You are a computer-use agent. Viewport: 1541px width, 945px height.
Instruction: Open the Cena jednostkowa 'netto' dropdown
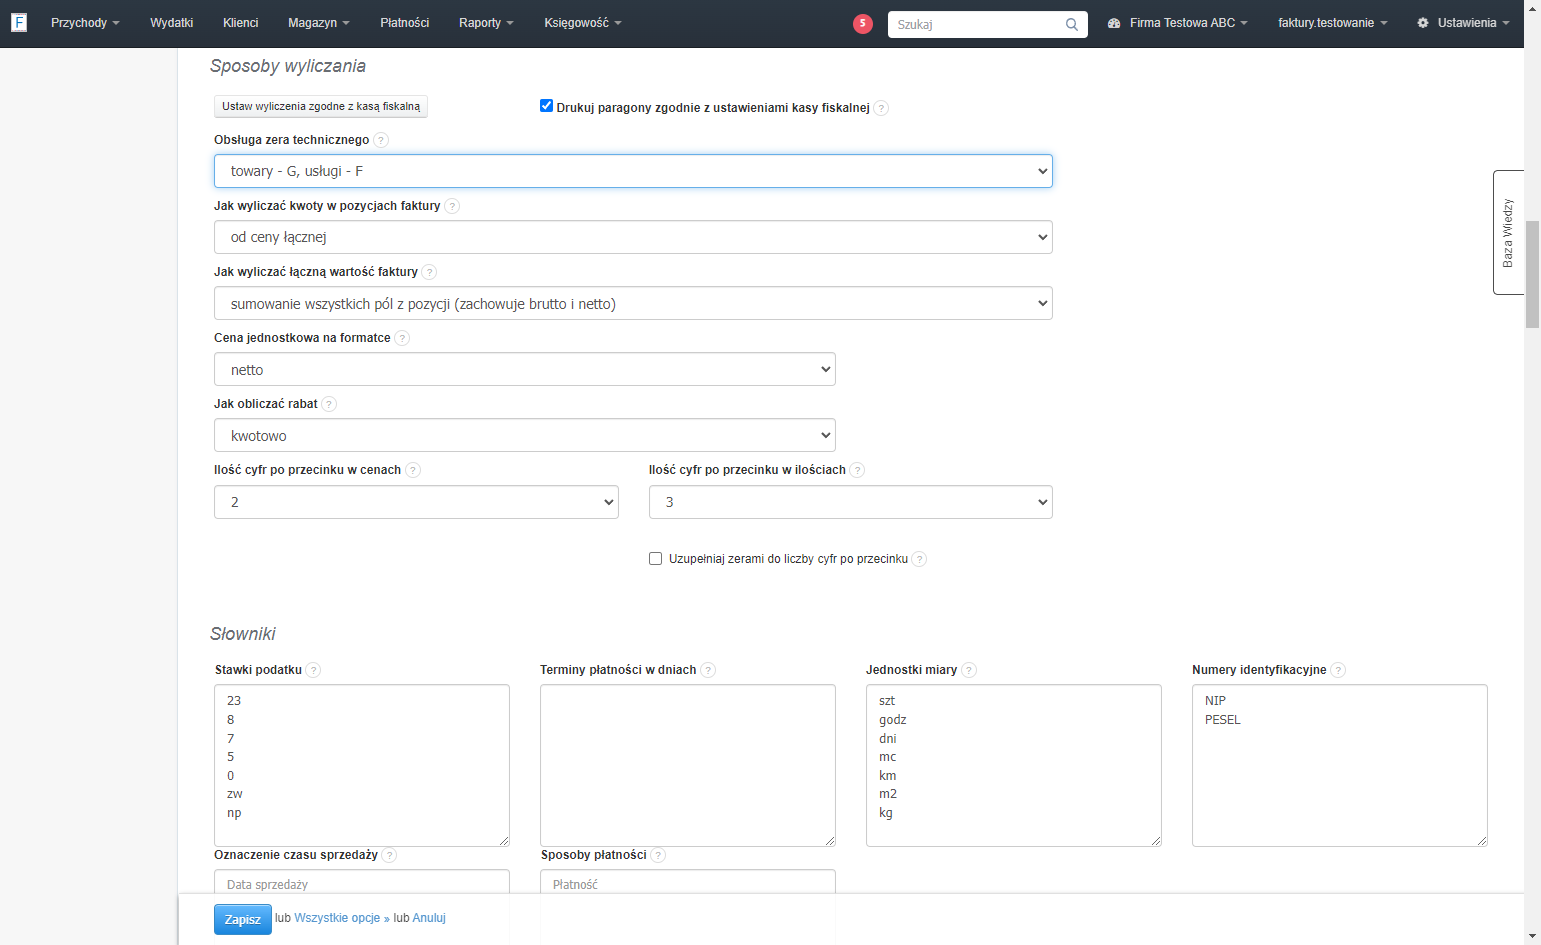[x=525, y=369]
